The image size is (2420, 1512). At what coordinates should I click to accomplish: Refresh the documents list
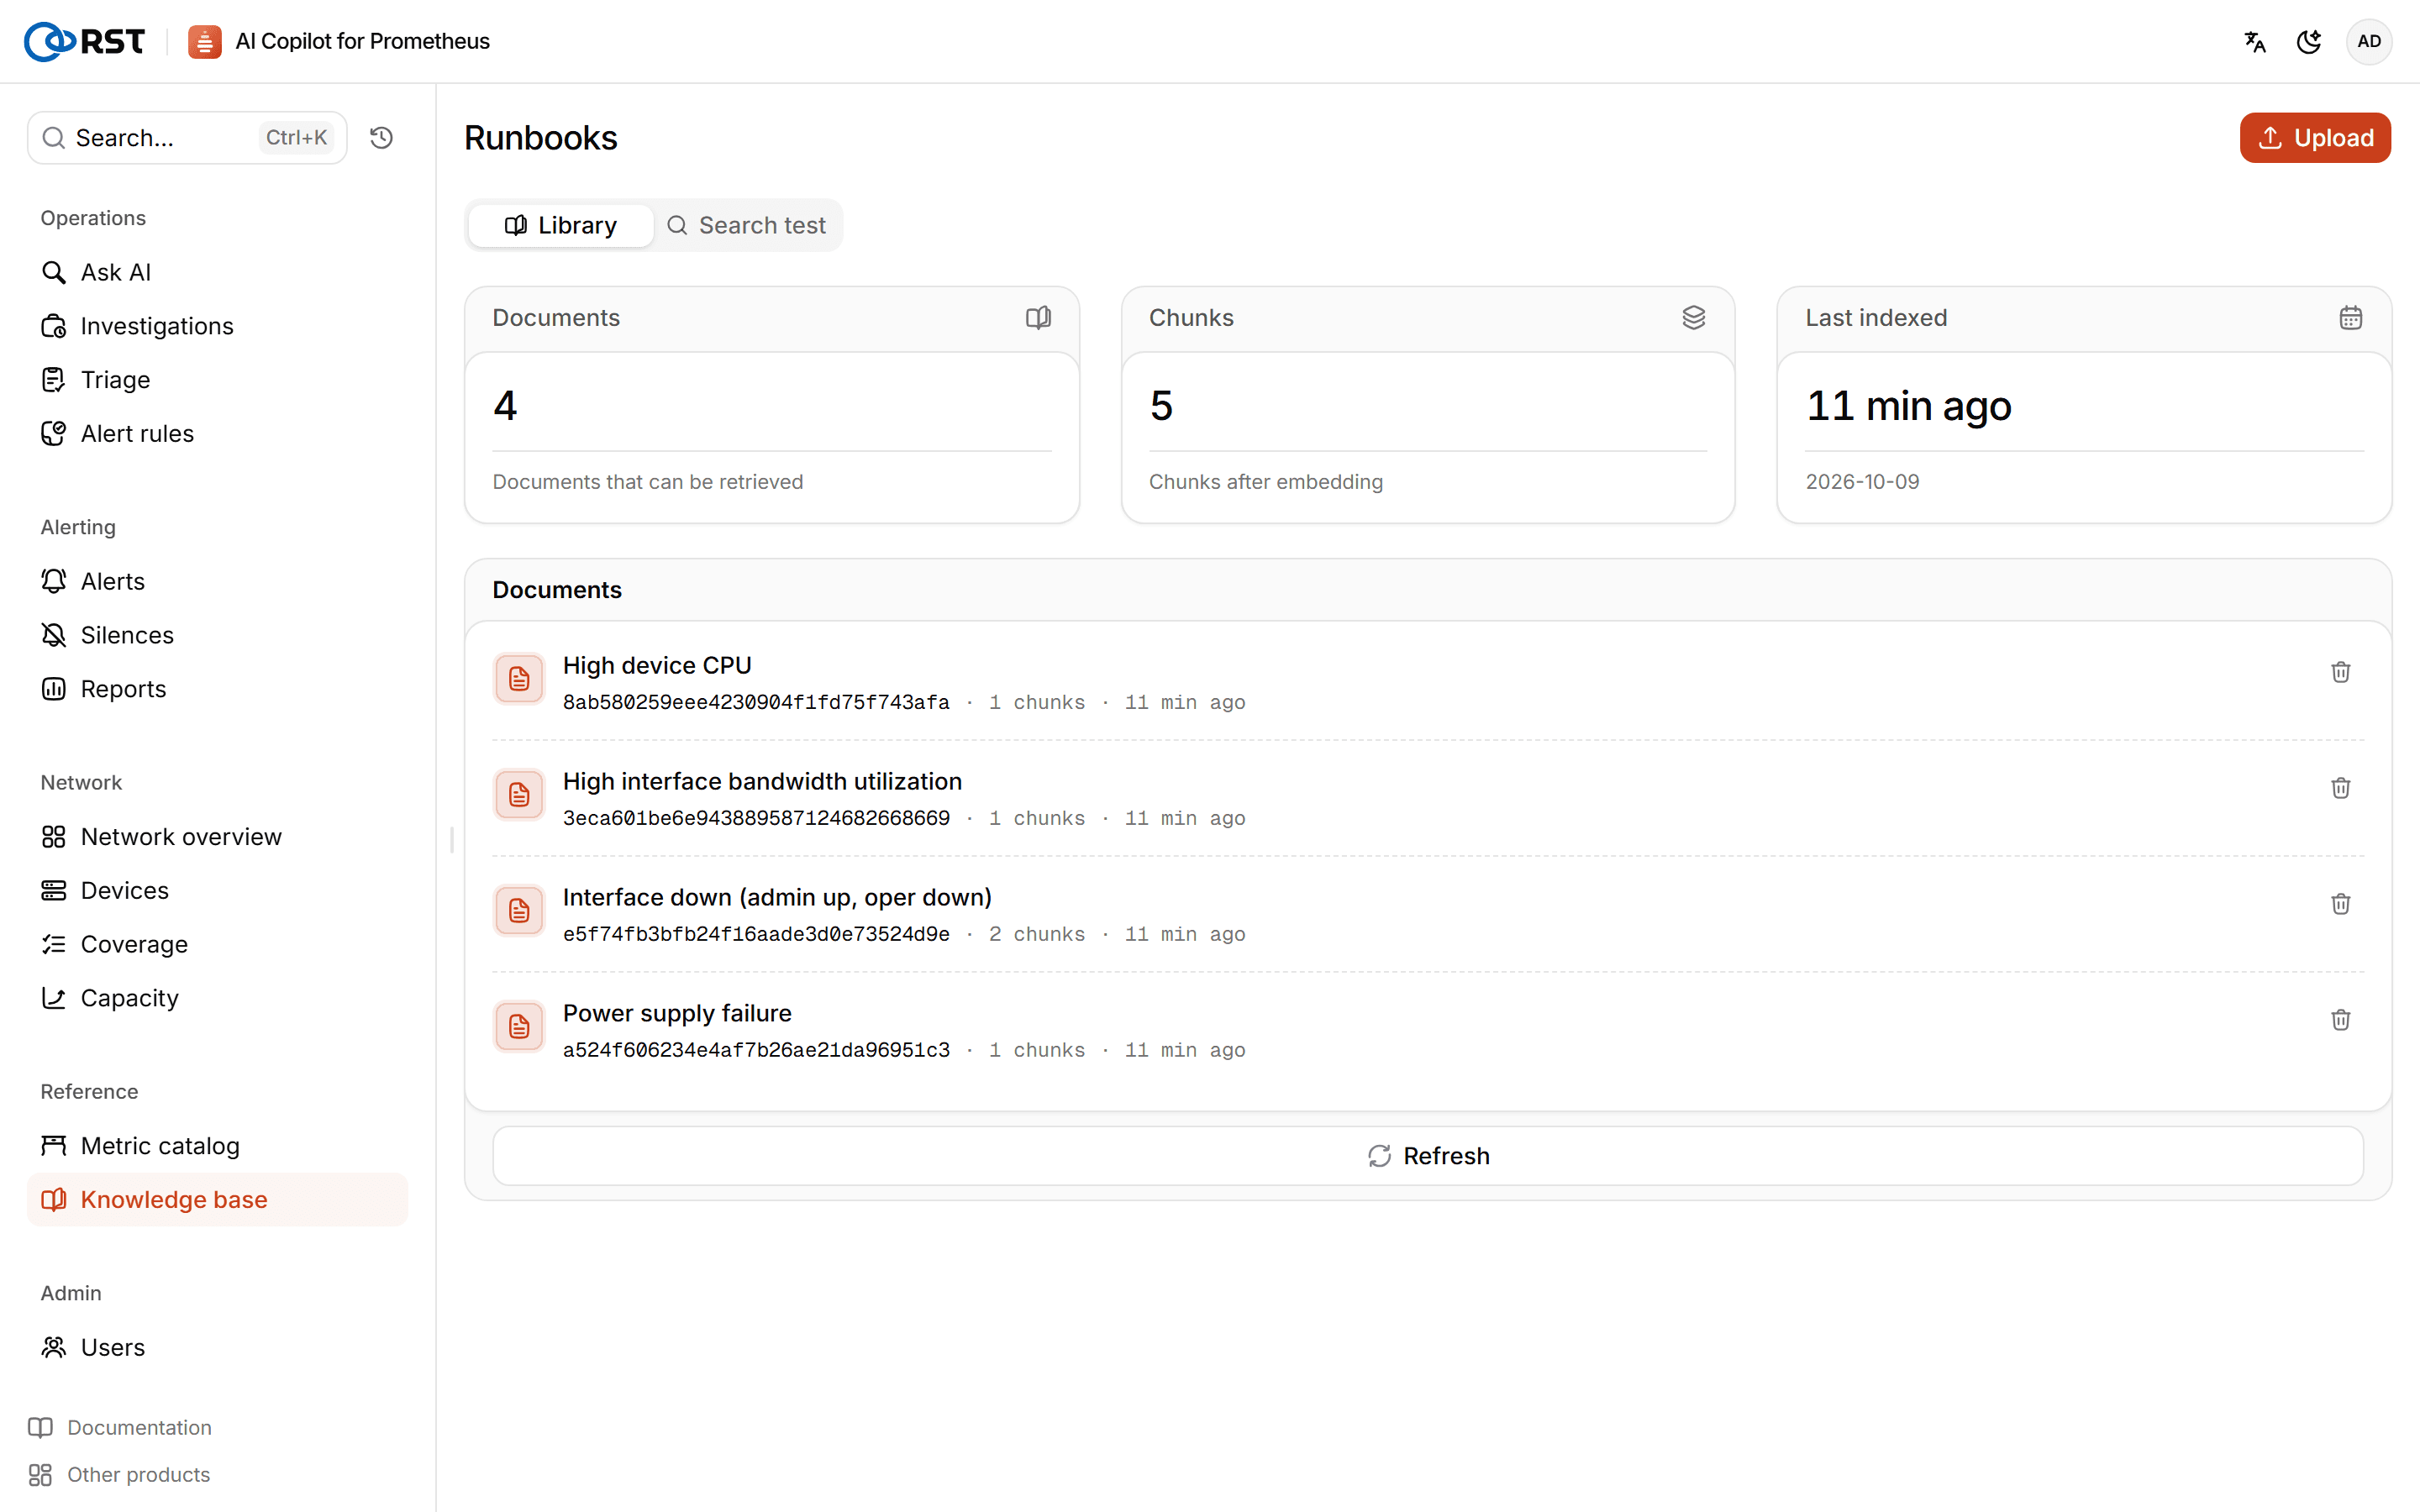pos(1427,1156)
